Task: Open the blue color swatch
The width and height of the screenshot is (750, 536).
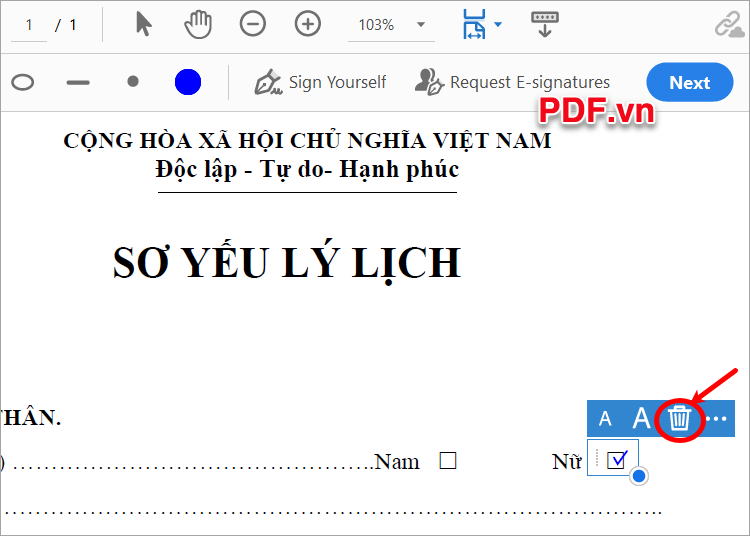Action: pos(188,82)
